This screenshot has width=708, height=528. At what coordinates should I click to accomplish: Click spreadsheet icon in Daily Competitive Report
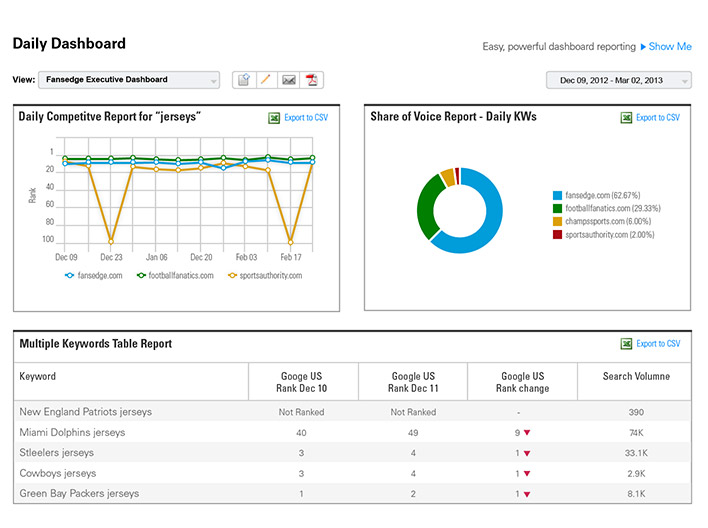tap(274, 118)
